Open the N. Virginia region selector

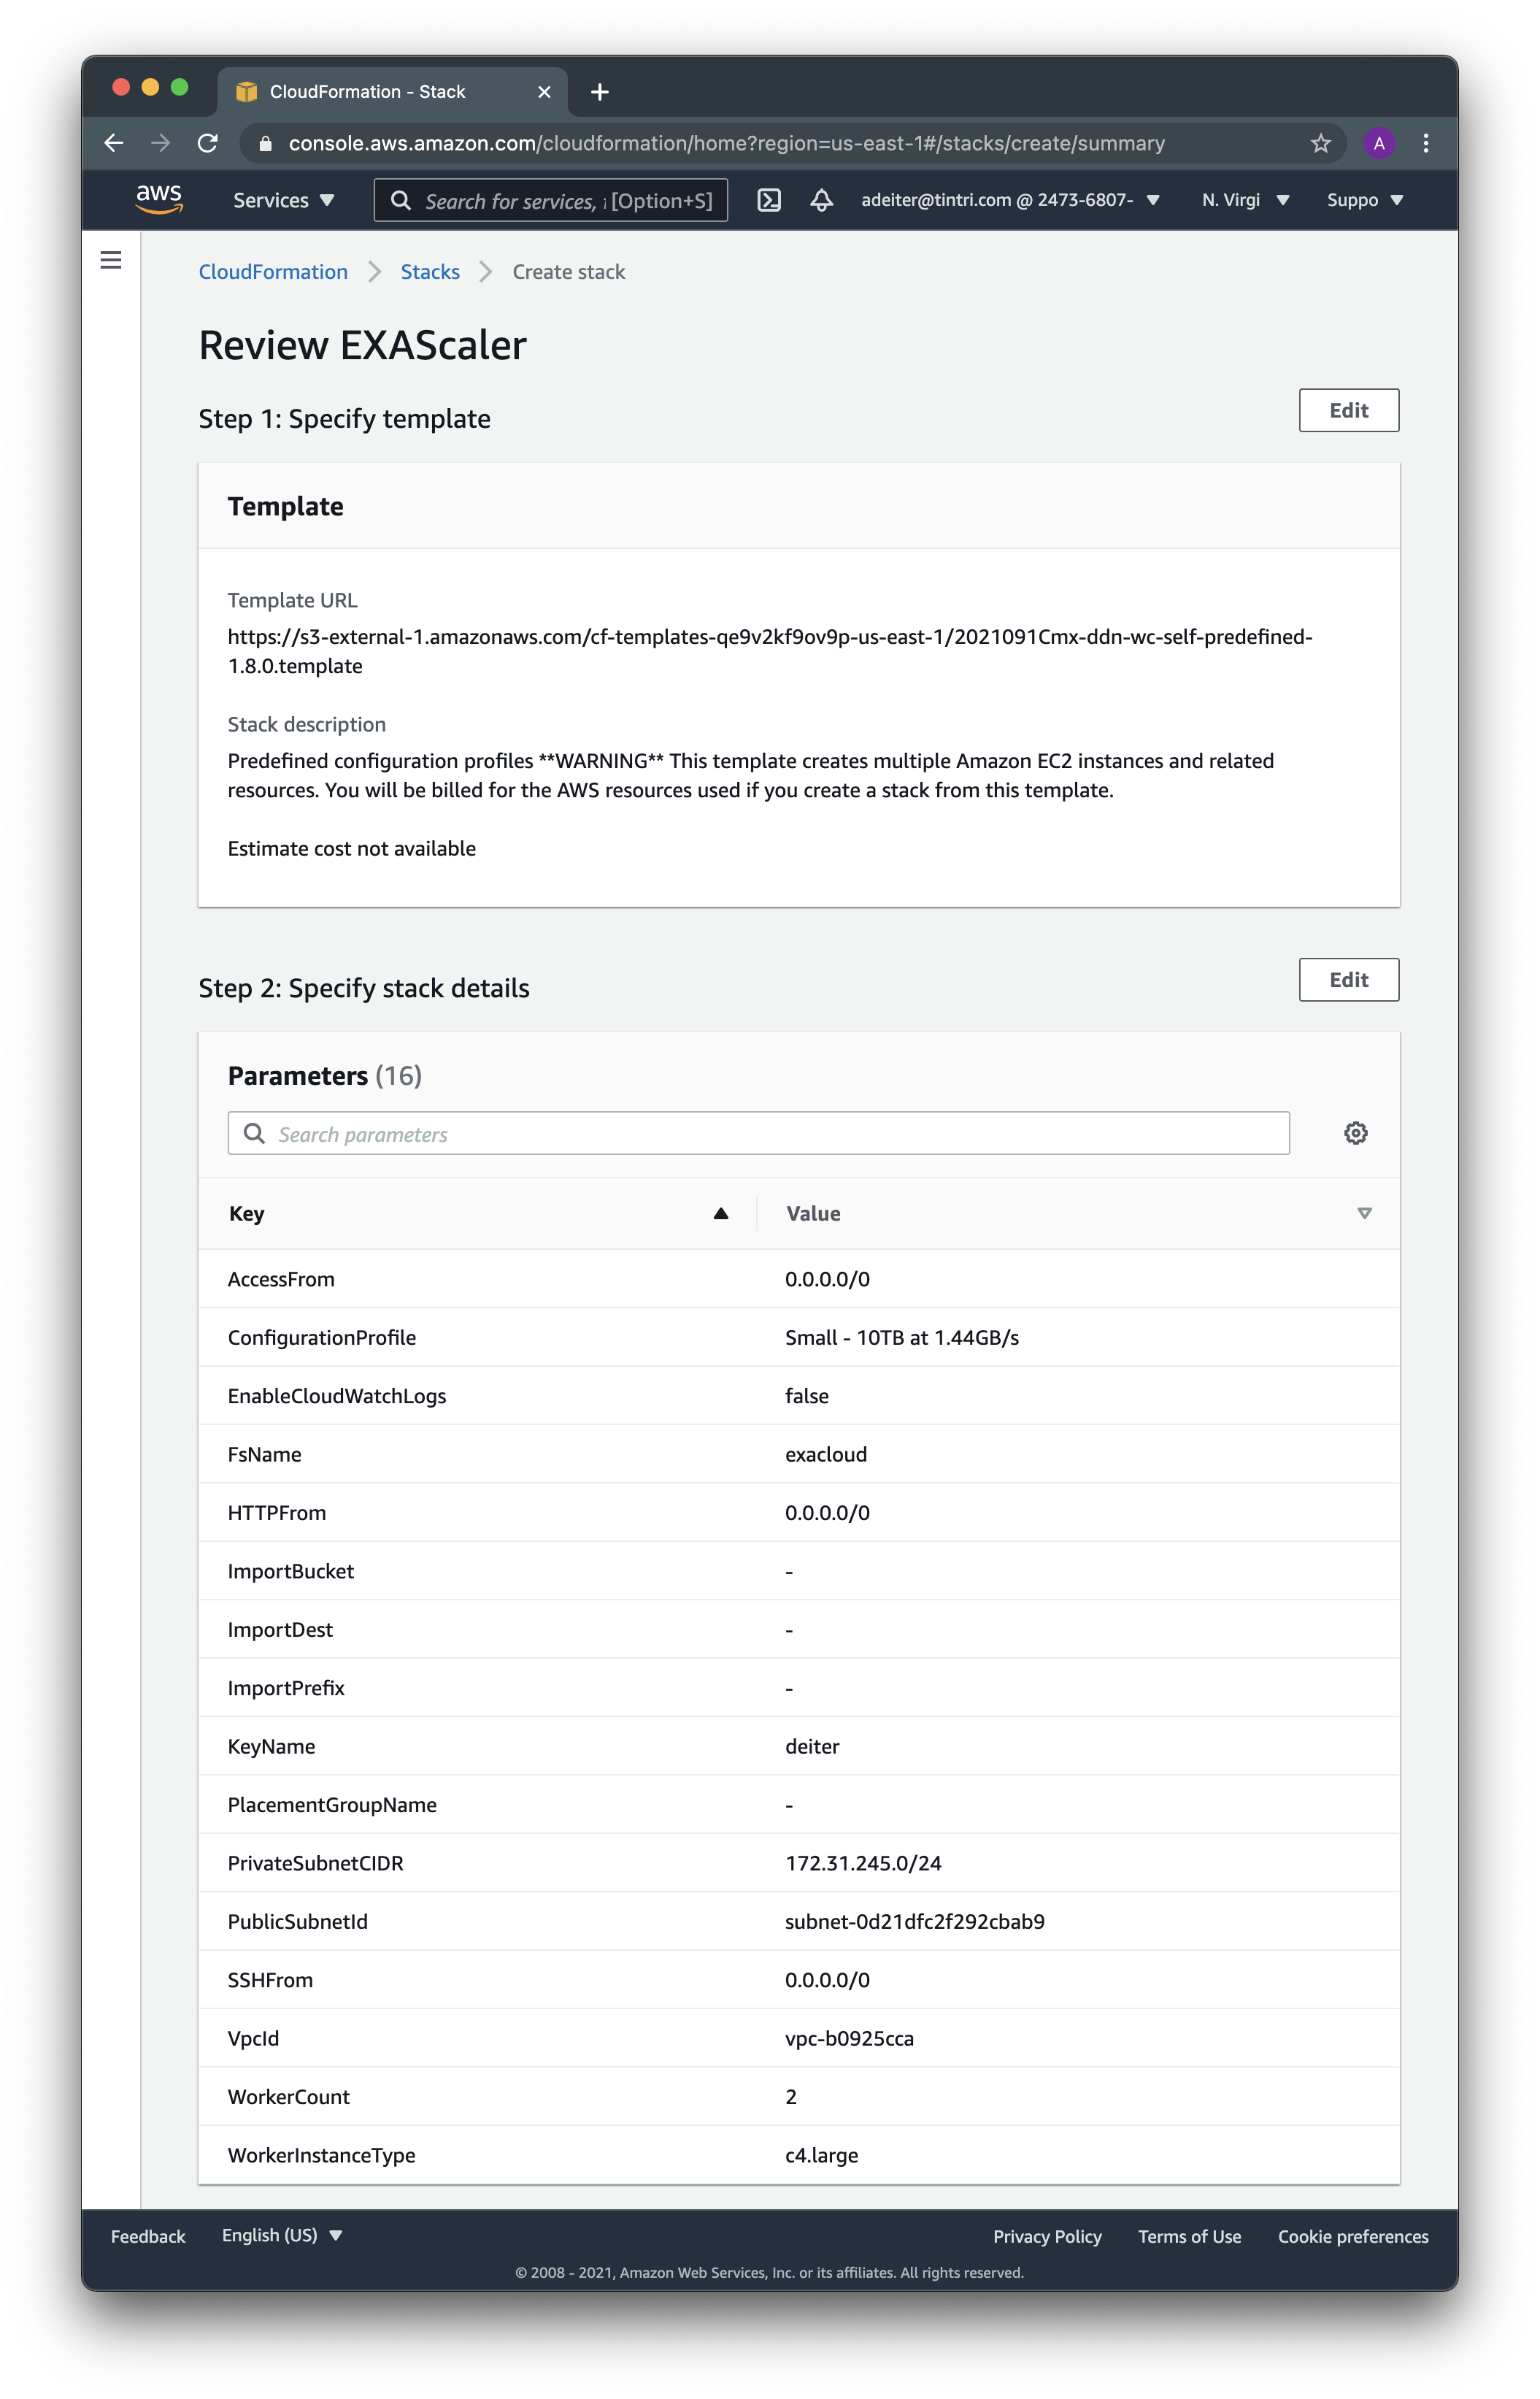[x=1244, y=200]
